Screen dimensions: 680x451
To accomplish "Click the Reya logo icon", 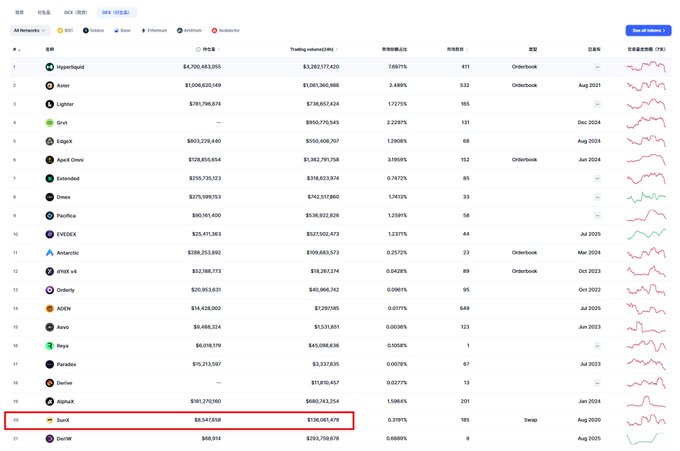I will pos(49,346).
